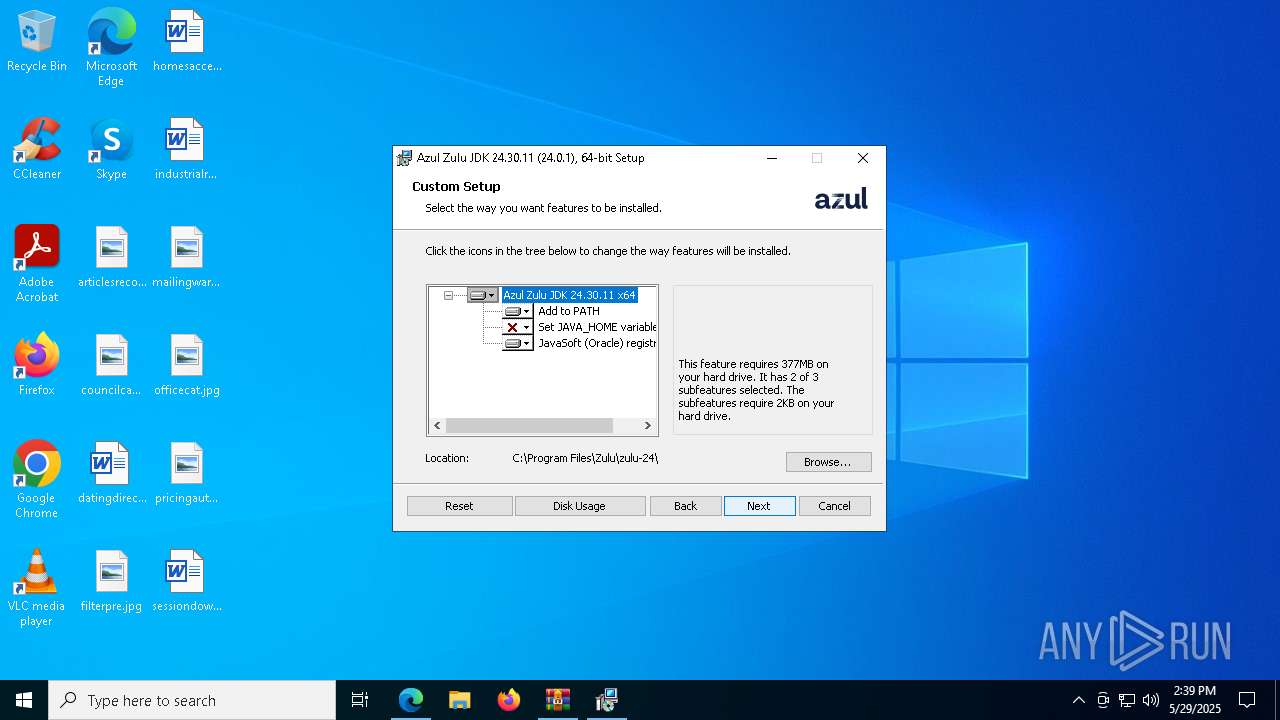Click the Reset button
Screen dimensions: 1280x720
click(x=459, y=506)
